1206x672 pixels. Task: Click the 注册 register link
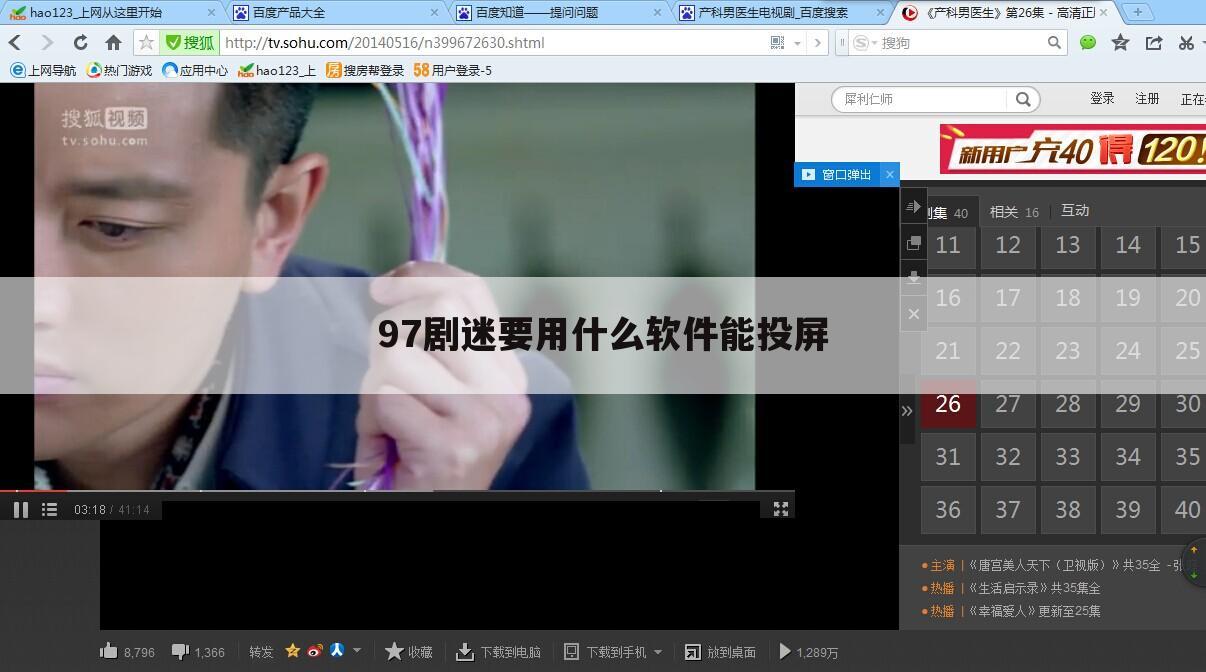pyautogui.click(x=1147, y=98)
